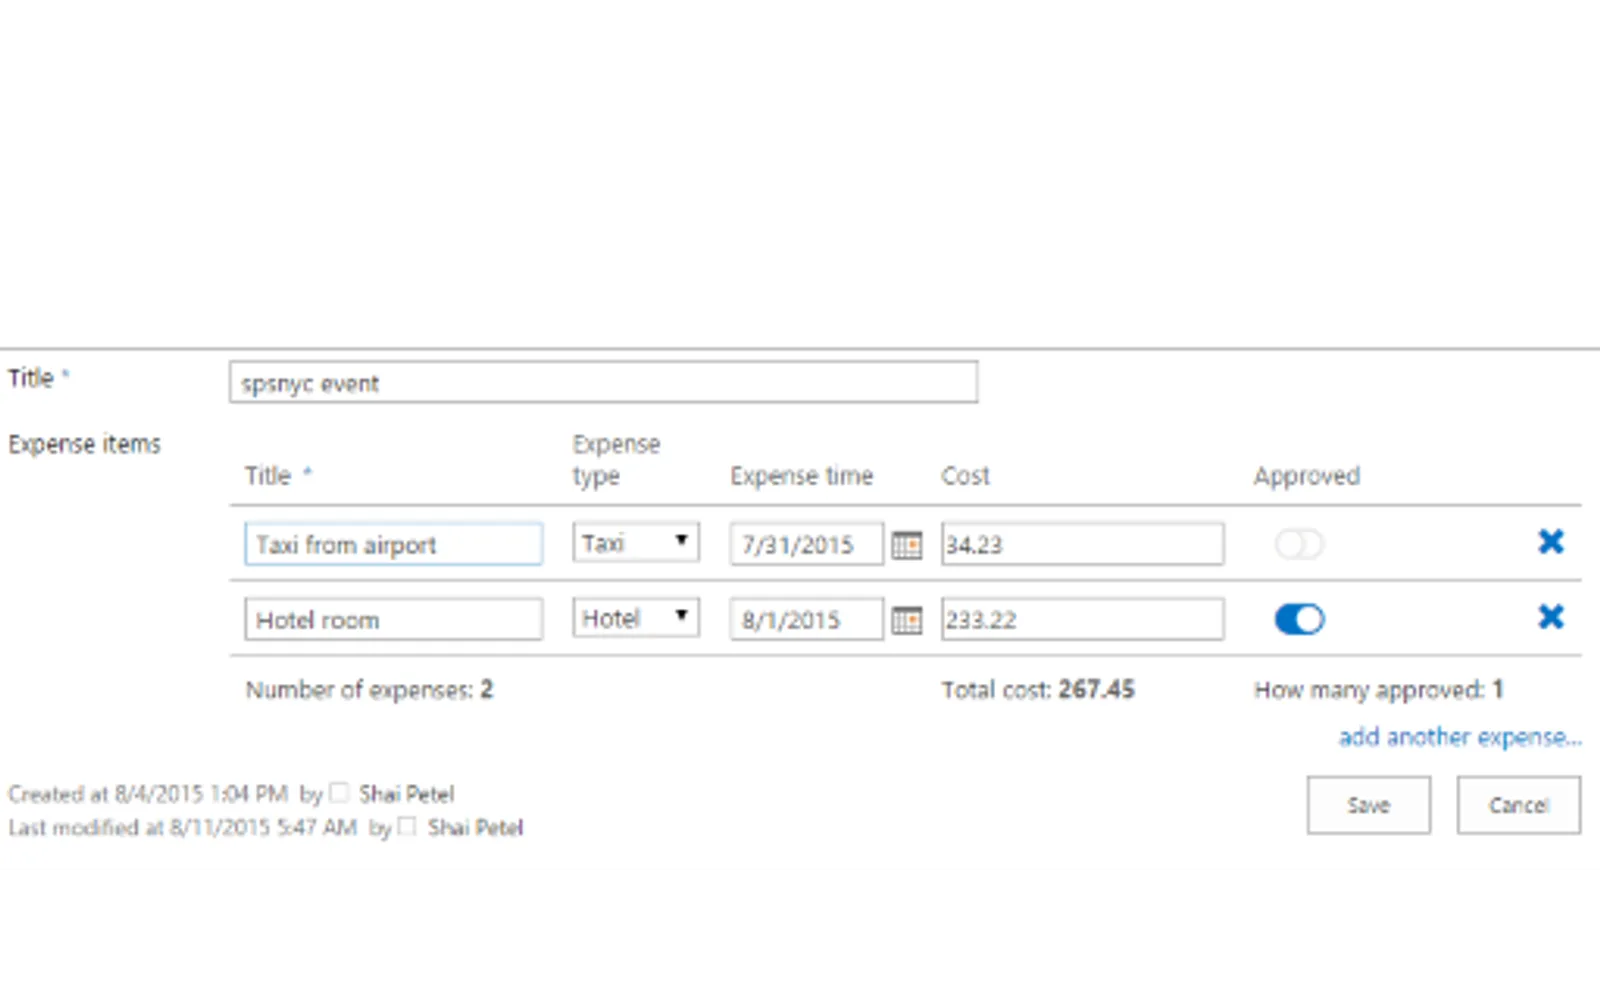Open calendar picker for 7/31/2015 date
The width and height of the screenshot is (1600, 1000).
click(x=907, y=545)
